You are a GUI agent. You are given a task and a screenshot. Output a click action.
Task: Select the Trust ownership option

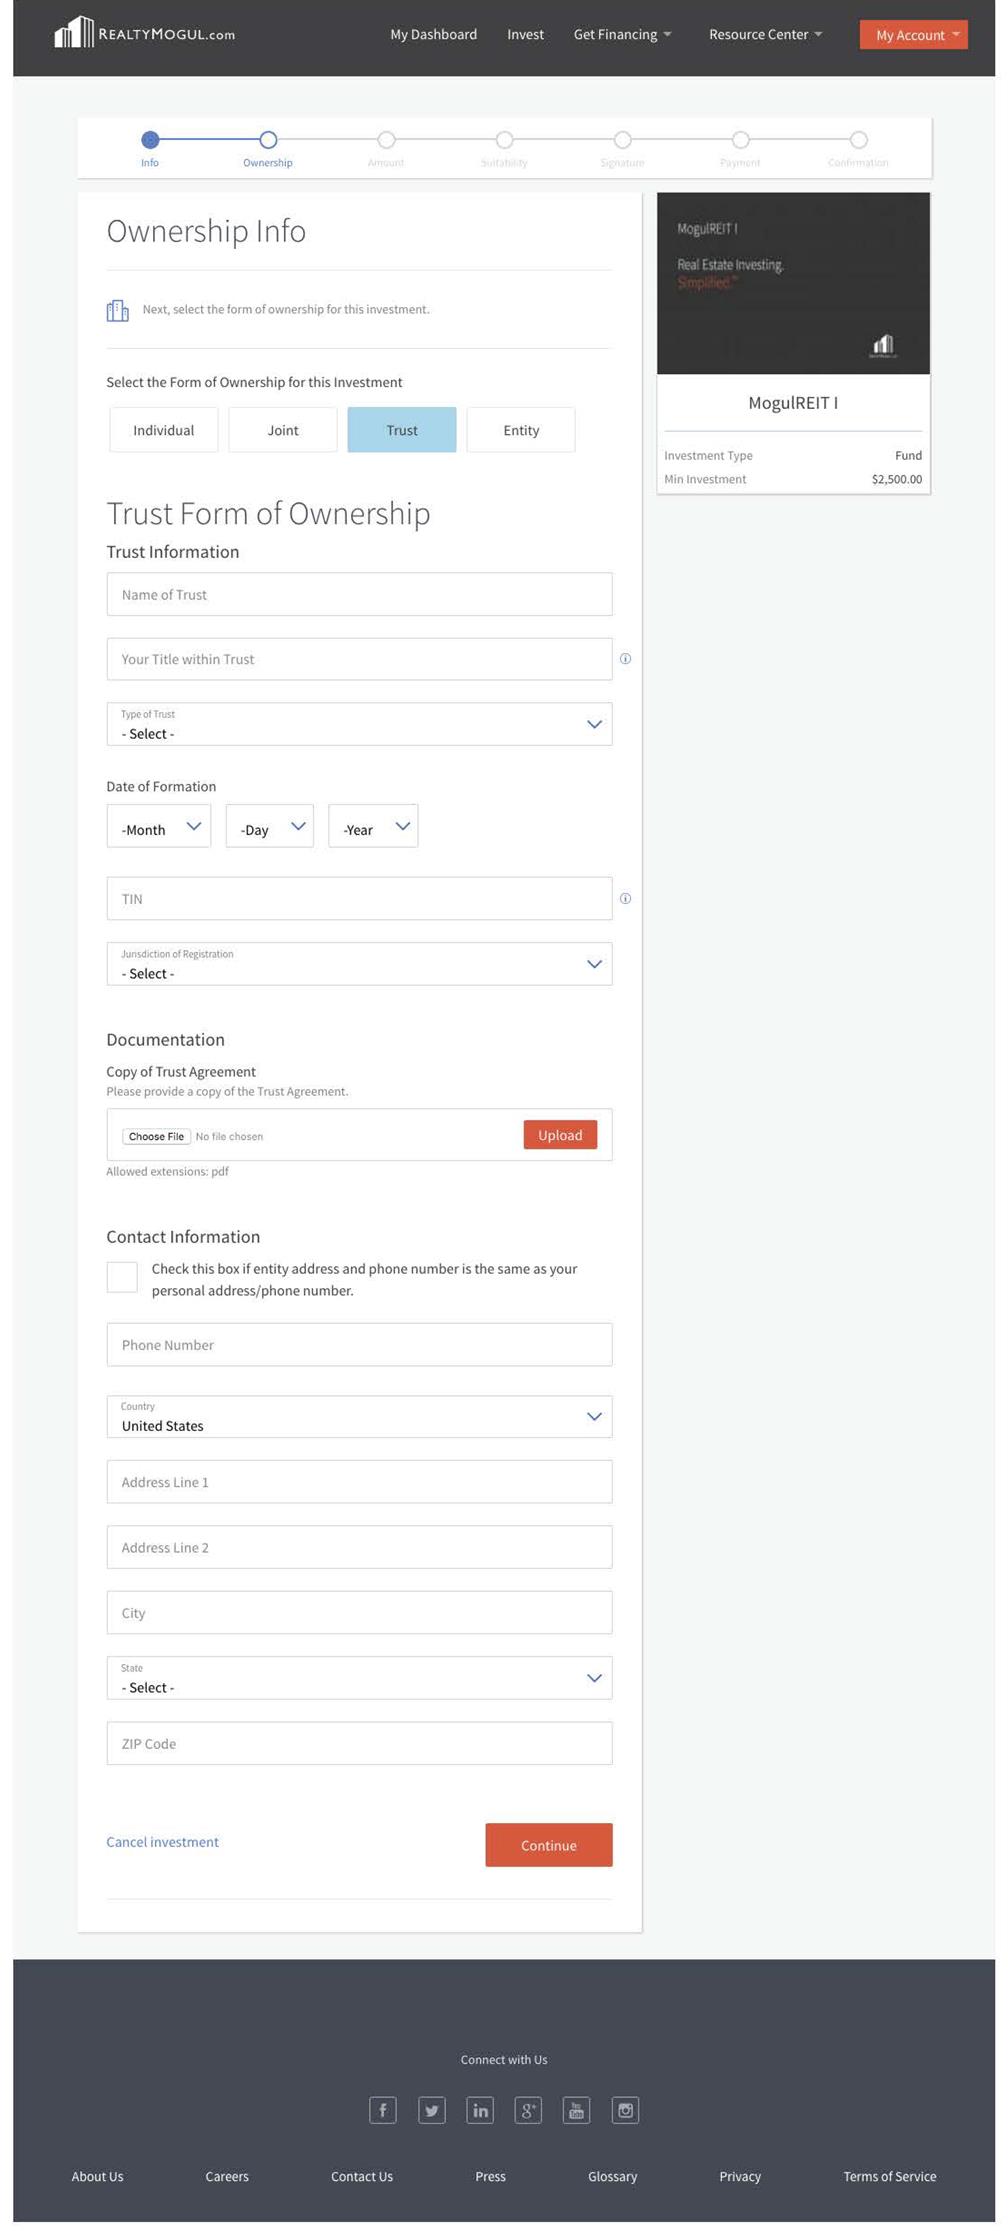tap(402, 430)
